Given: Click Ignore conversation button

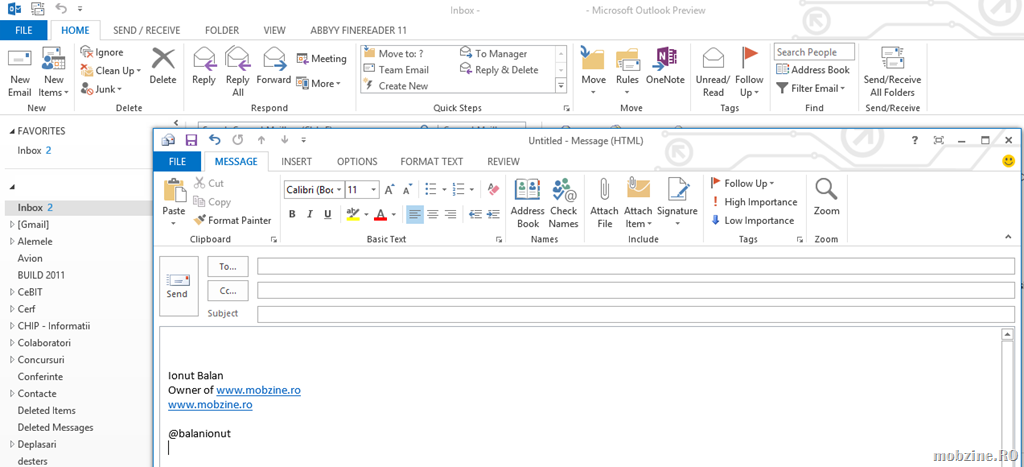Looking at the screenshot, I should coord(102,52).
